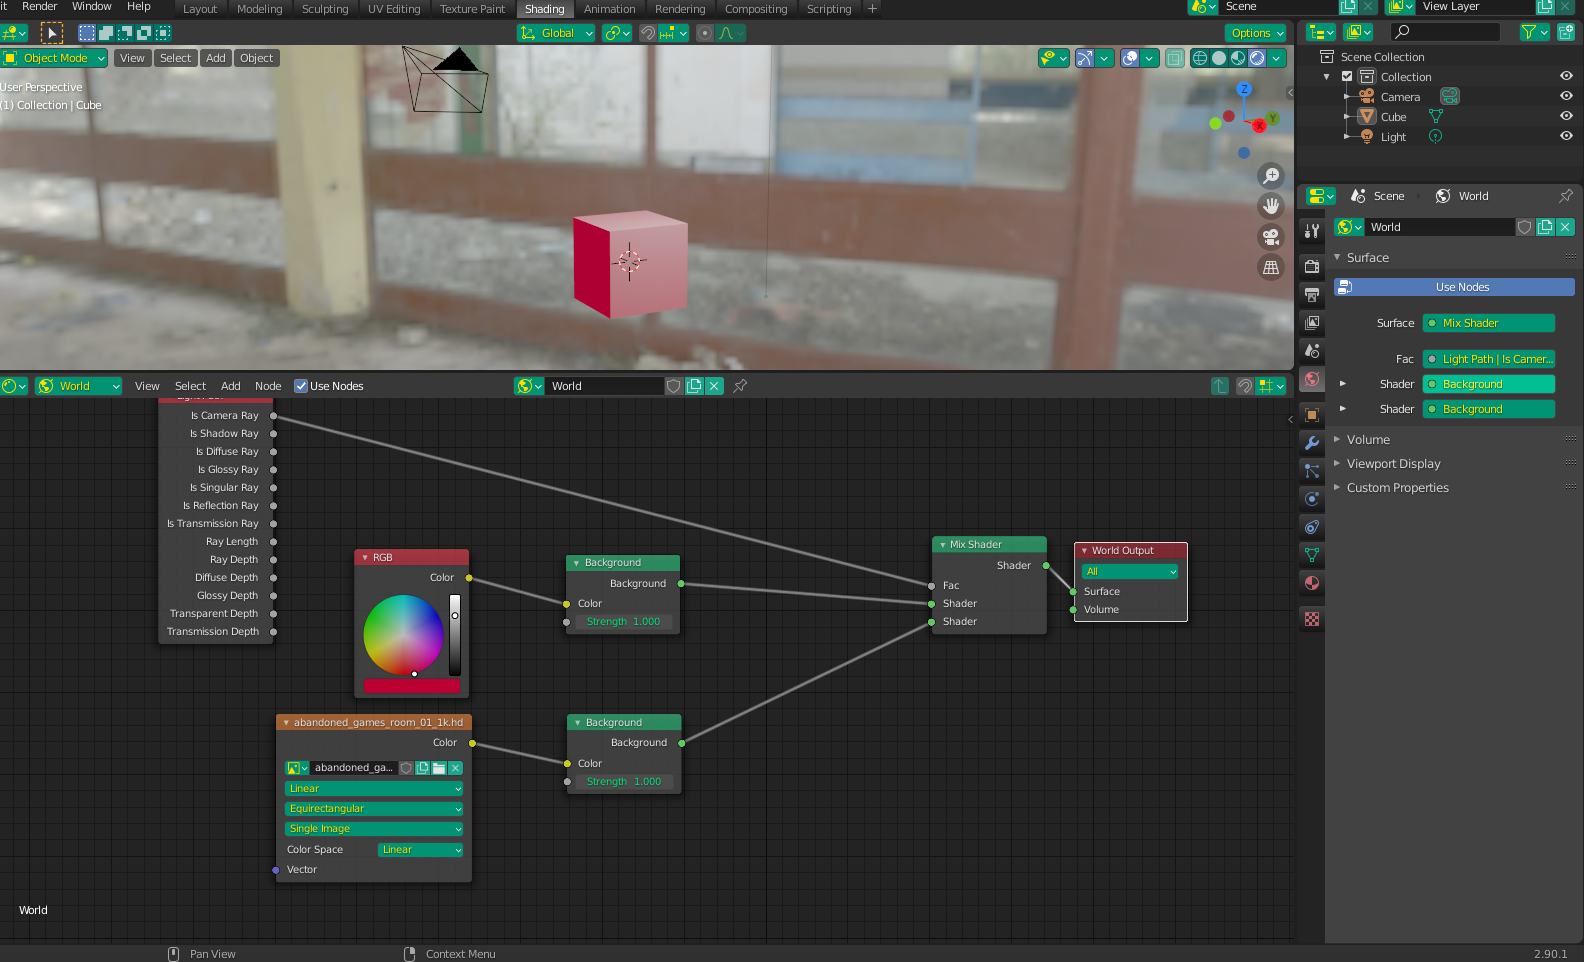The width and height of the screenshot is (1584, 962).
Task: Toggle X-ray mode in viewport header
Action: 1175,58
